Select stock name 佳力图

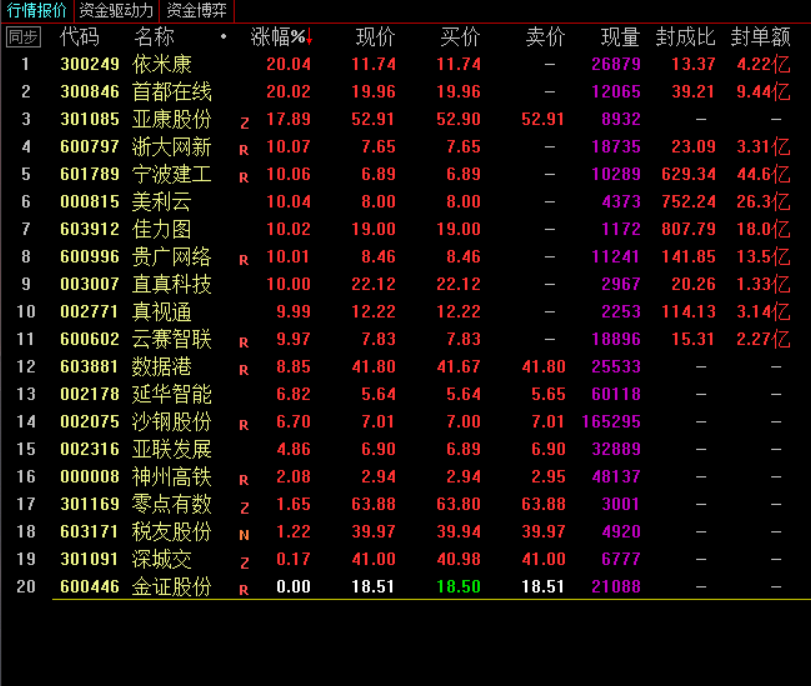162,229
